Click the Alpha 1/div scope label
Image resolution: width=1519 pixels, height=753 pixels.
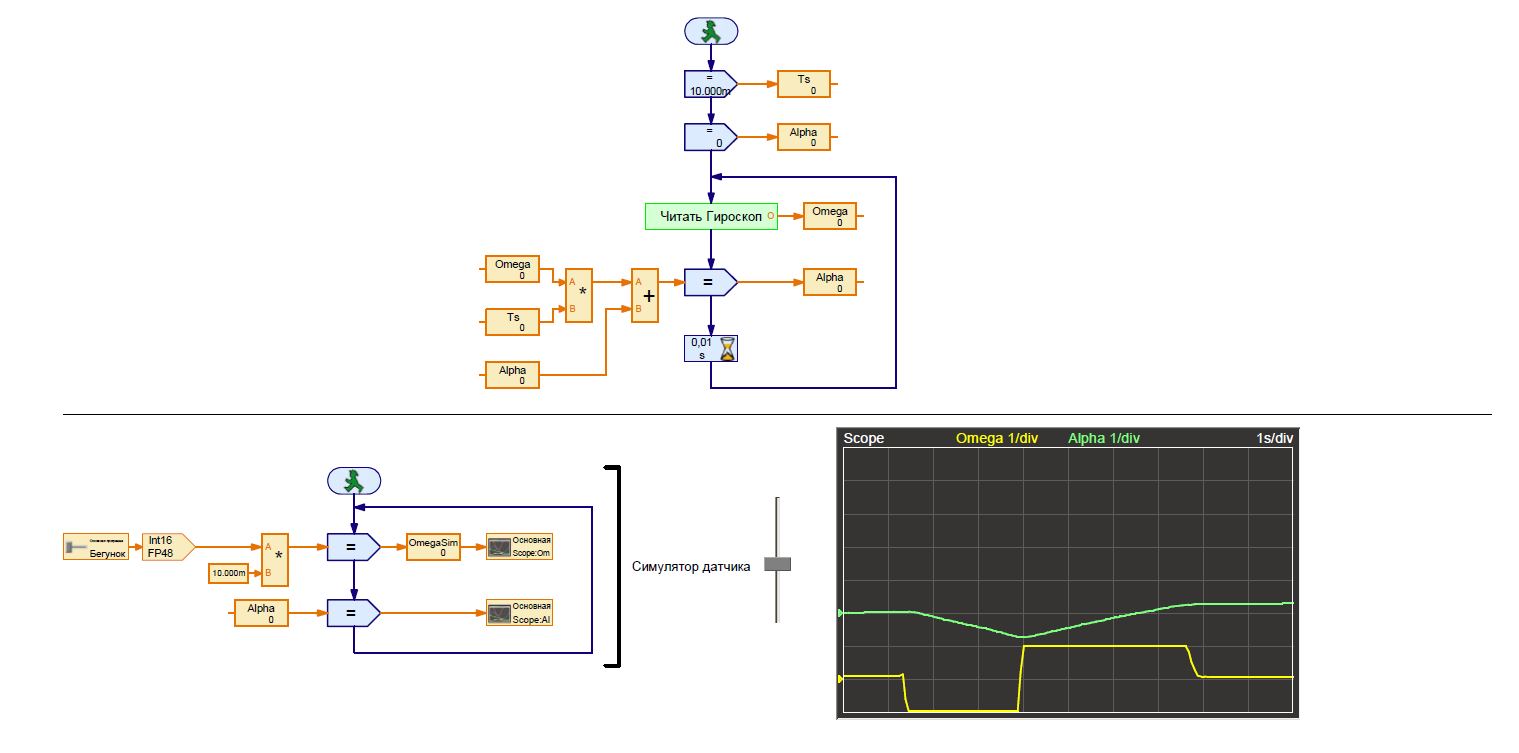[x=1103, y=438]
